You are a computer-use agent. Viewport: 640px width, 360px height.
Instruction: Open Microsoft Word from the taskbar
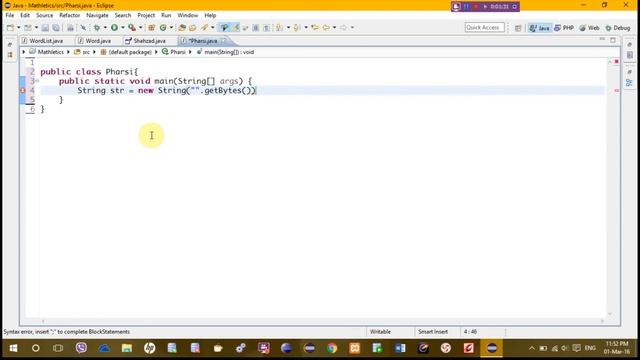point(400,348)
